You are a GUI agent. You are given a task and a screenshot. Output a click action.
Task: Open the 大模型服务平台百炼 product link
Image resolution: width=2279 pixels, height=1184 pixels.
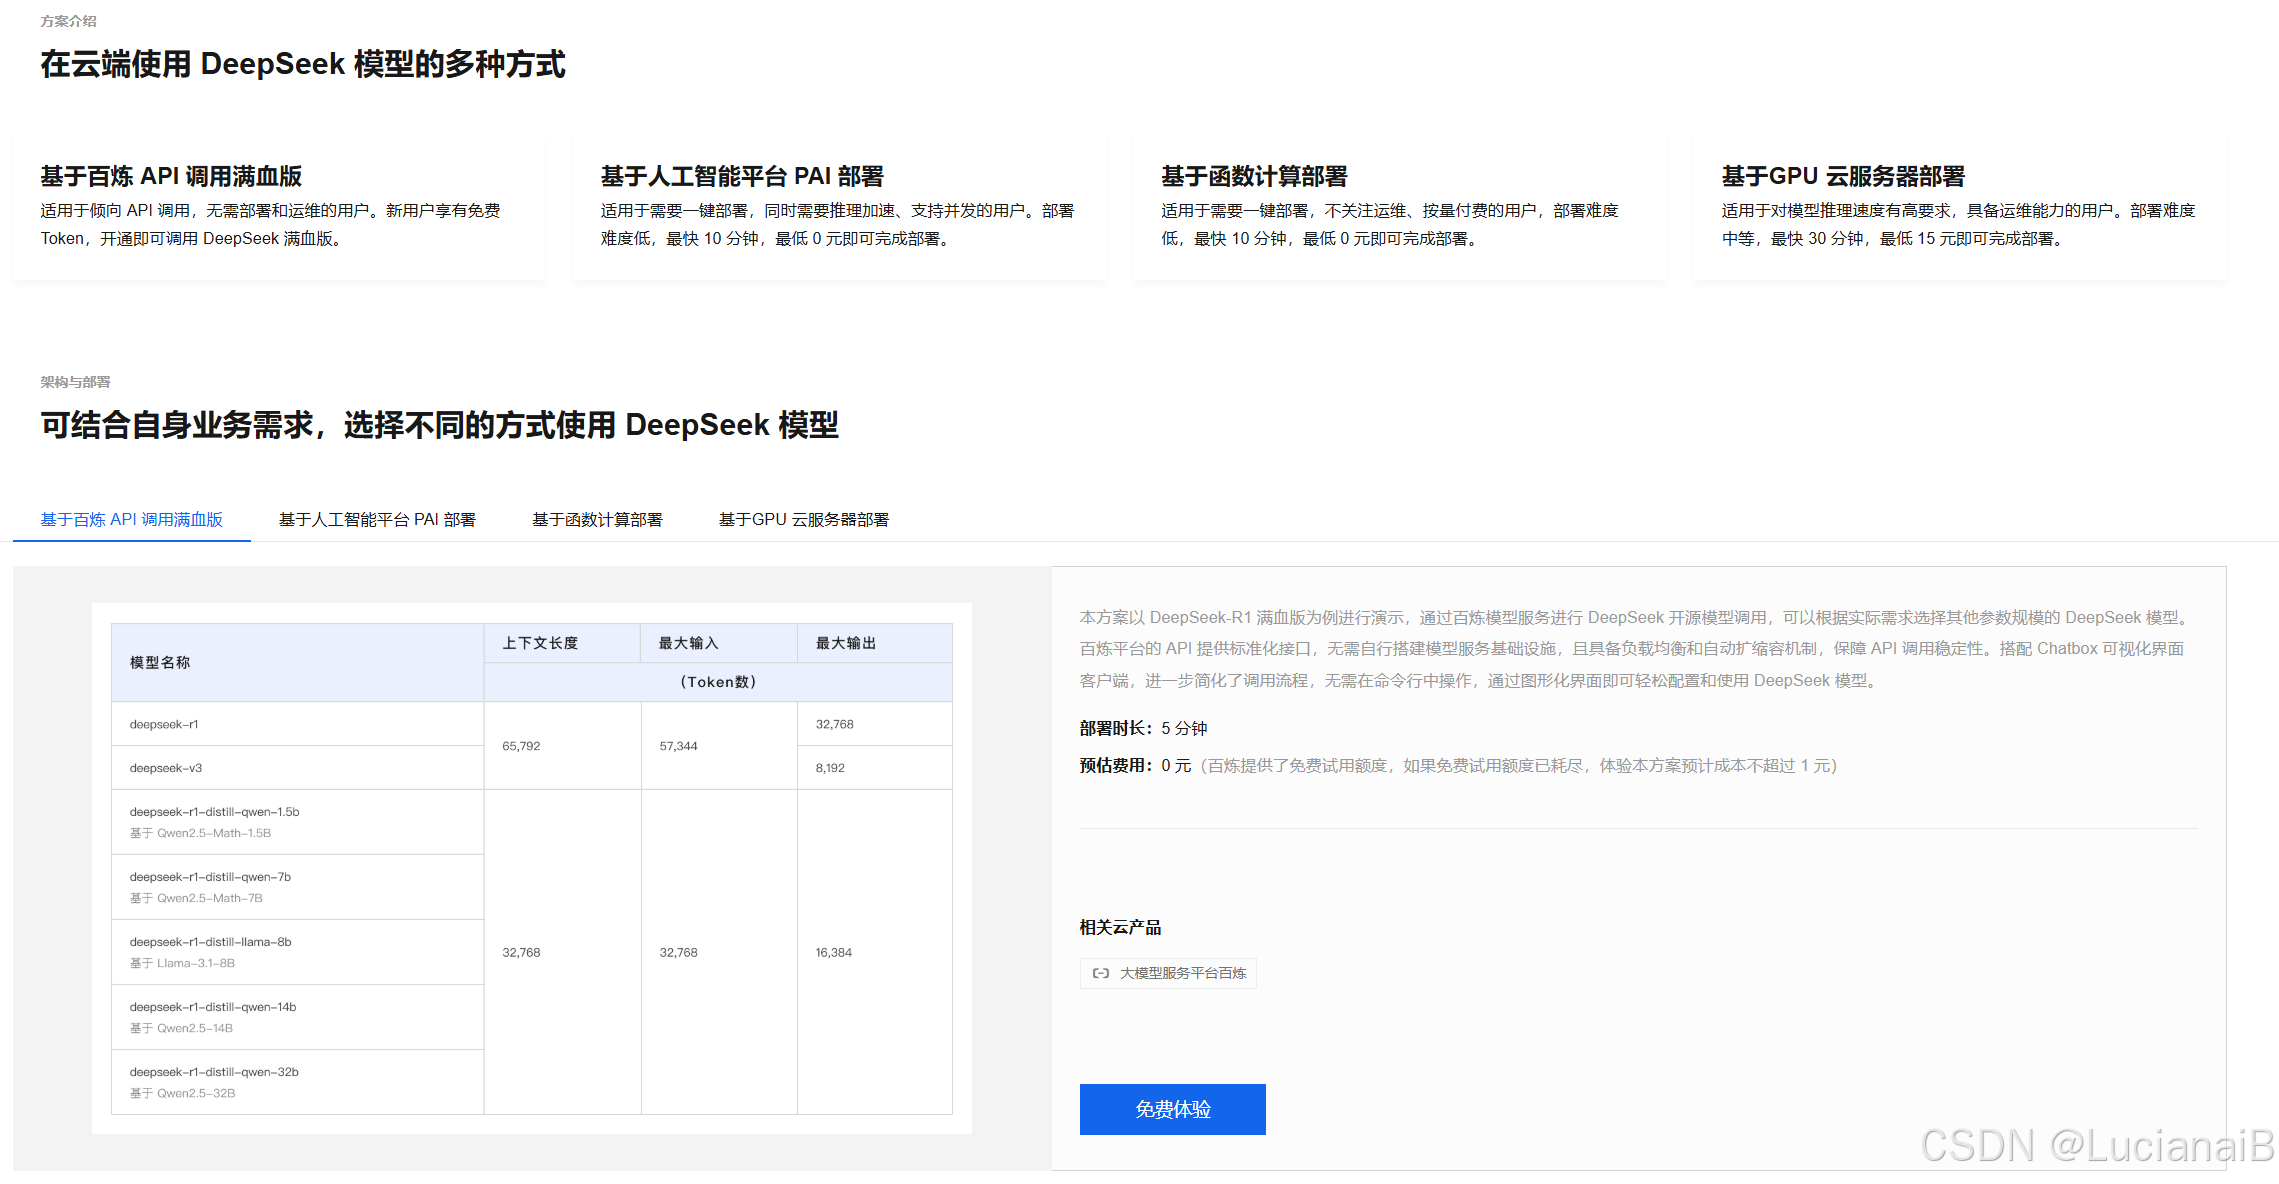click(1182, 973)
